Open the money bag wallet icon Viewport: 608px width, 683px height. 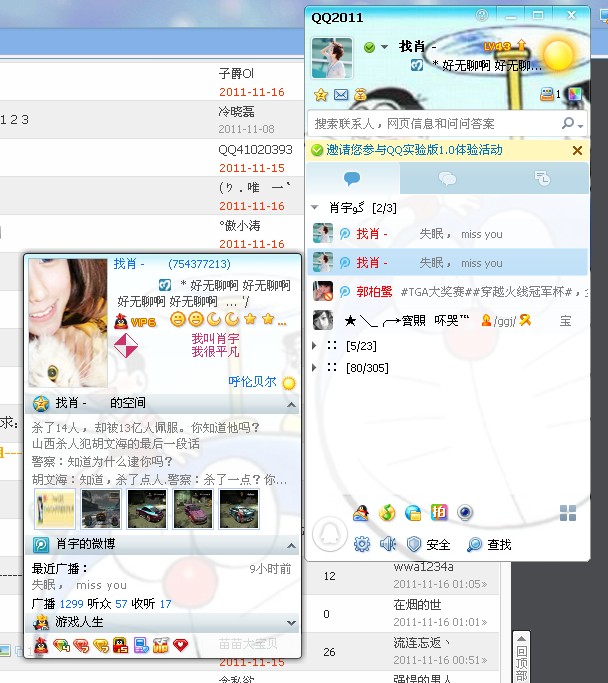(360, 95)
